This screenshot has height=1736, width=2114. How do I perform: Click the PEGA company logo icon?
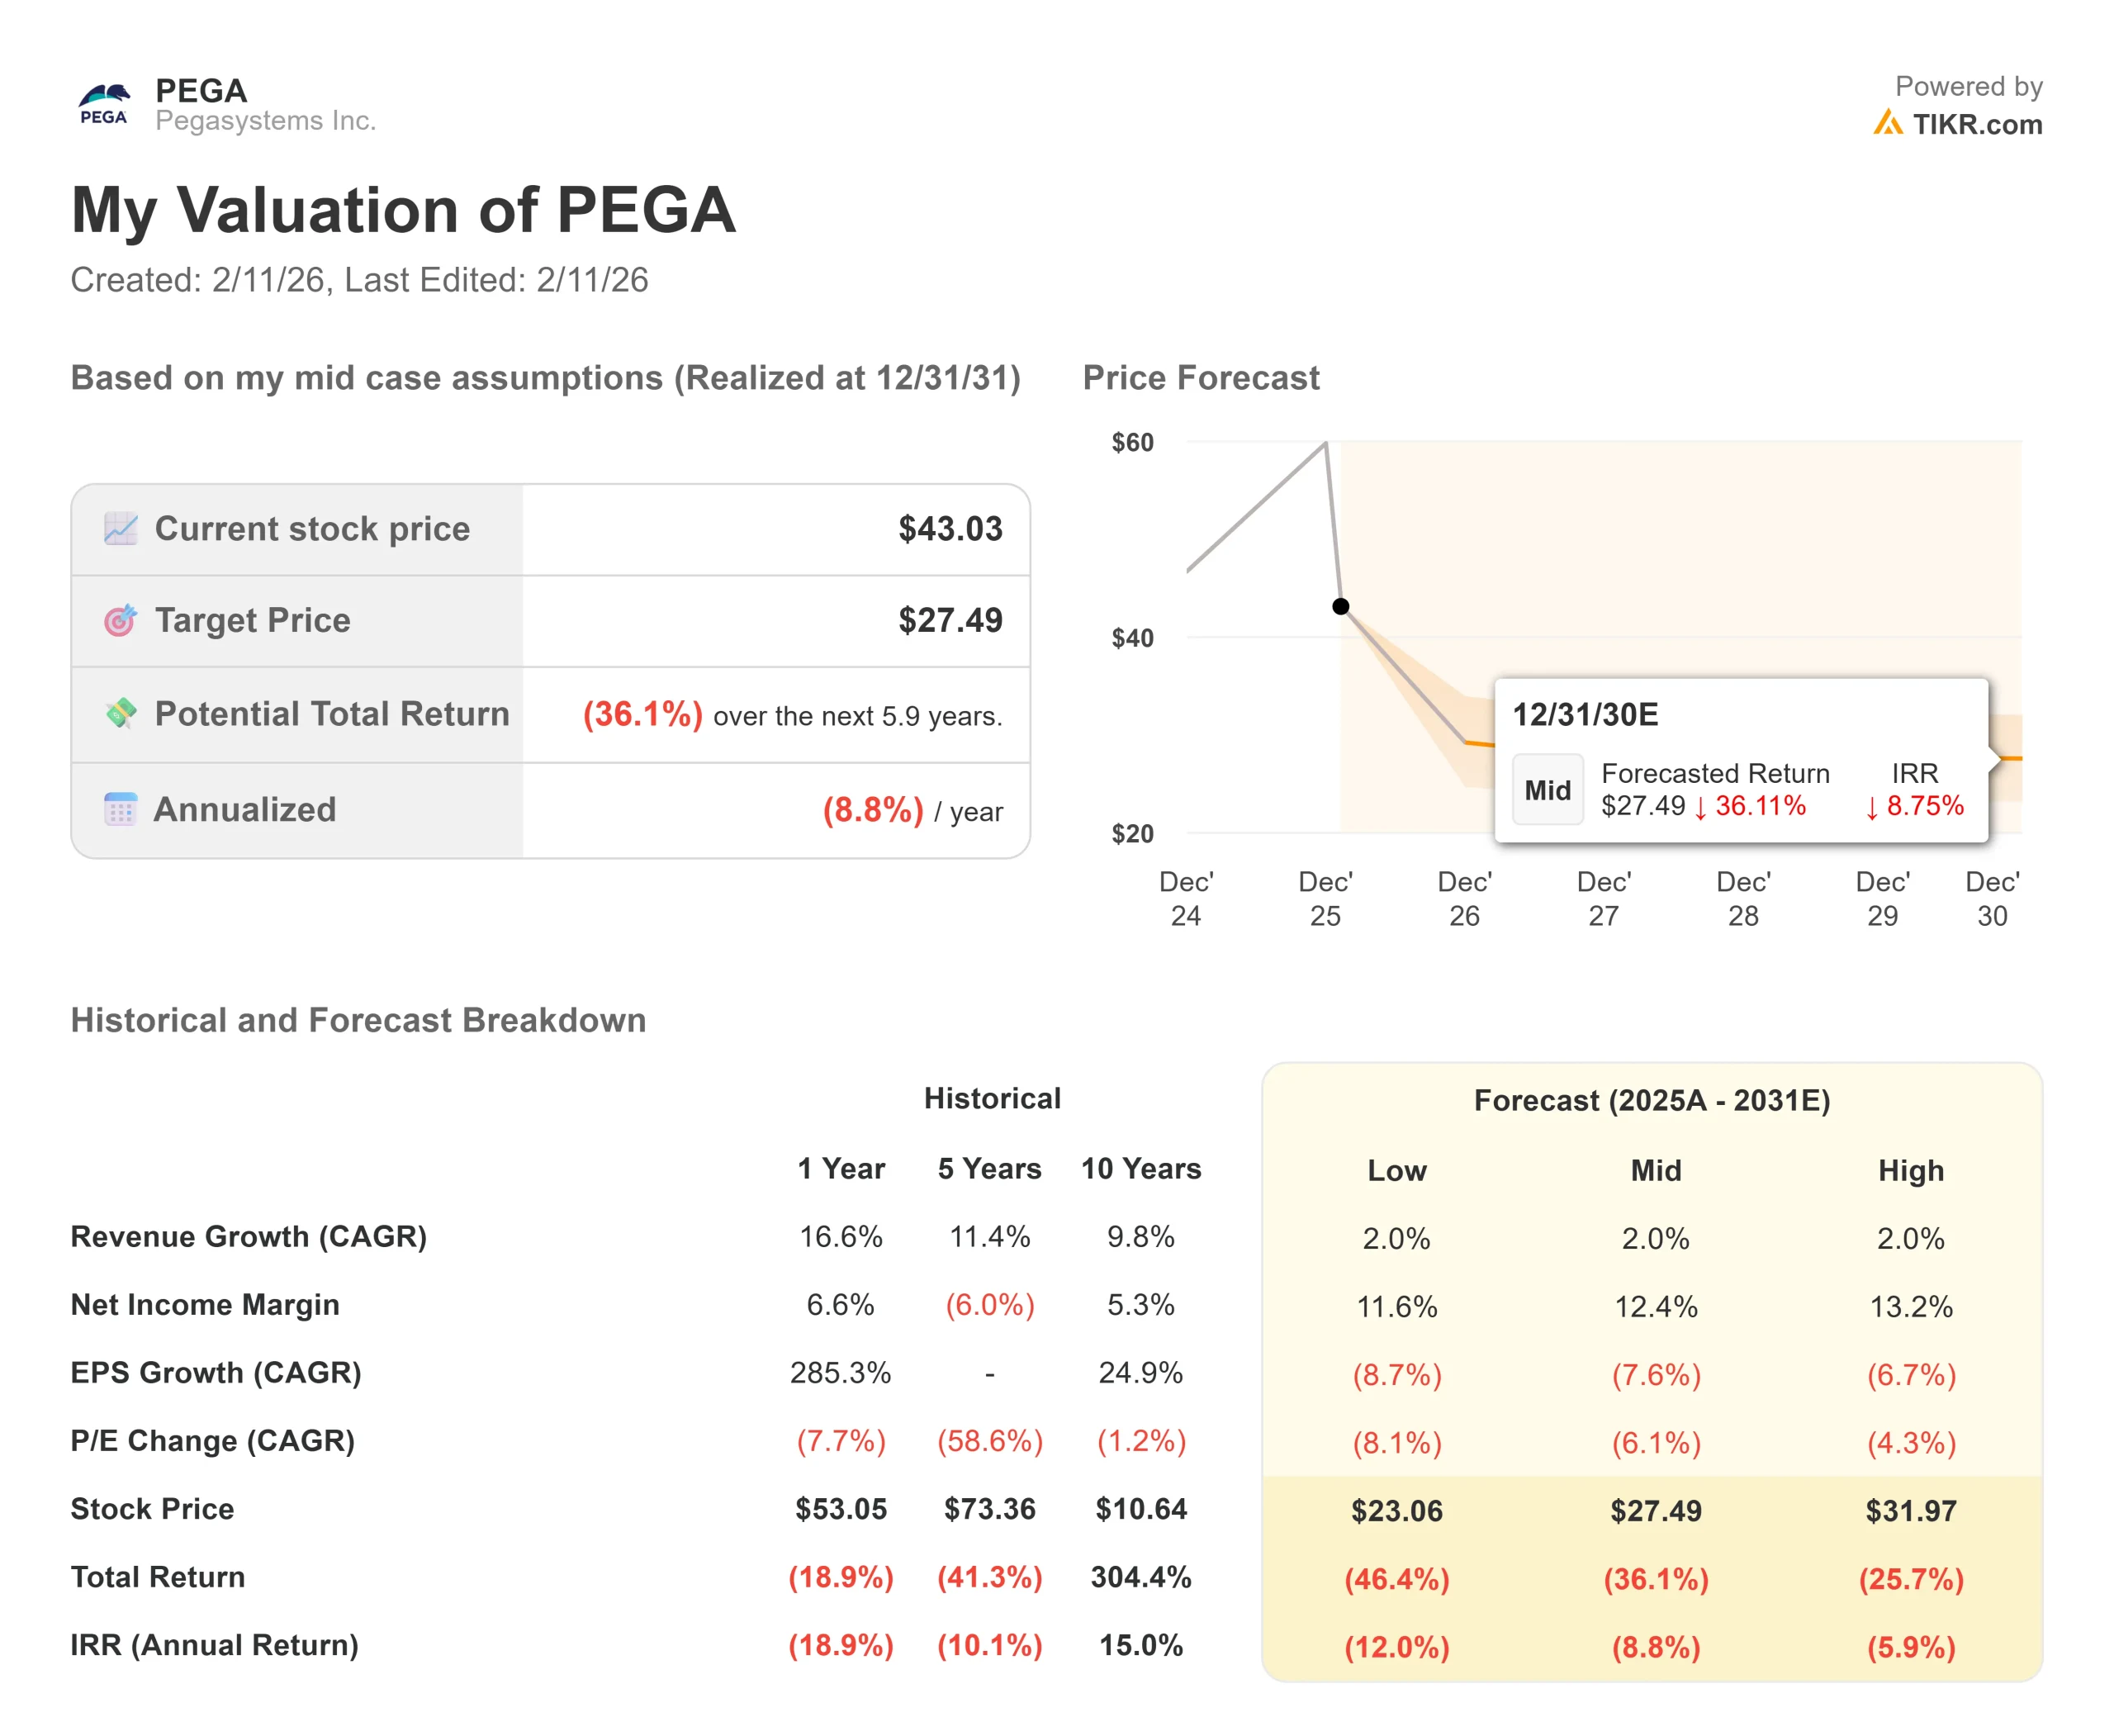104,104
